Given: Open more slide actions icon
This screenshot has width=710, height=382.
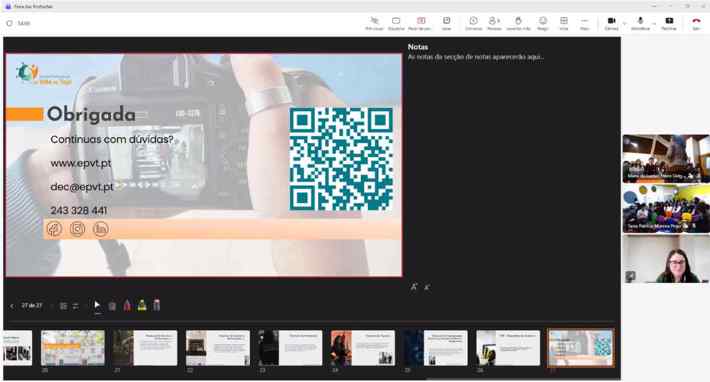Looking at the screenshot, I should (76, 306).
